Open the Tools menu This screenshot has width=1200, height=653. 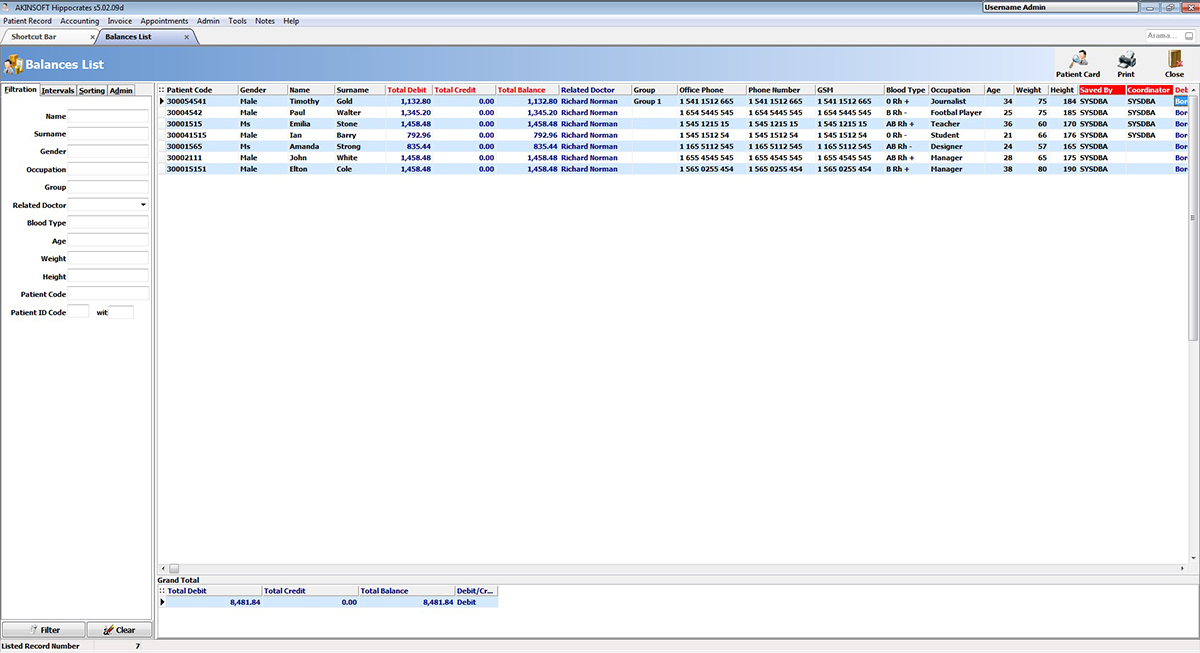point(237,21)
